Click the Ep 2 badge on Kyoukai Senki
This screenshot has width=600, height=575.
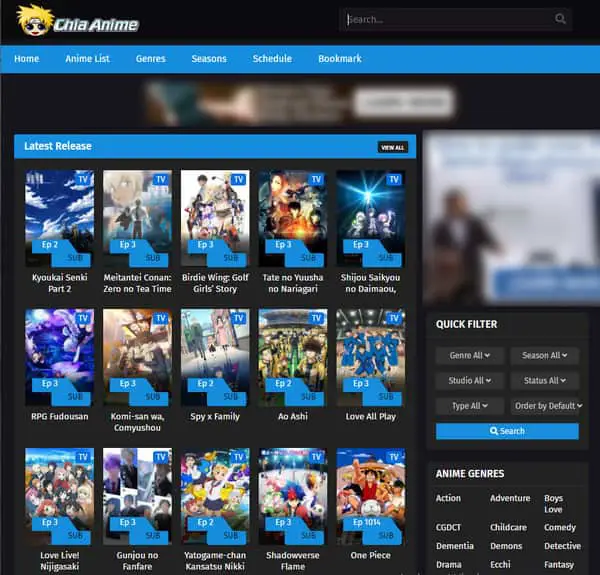(50, 245)
